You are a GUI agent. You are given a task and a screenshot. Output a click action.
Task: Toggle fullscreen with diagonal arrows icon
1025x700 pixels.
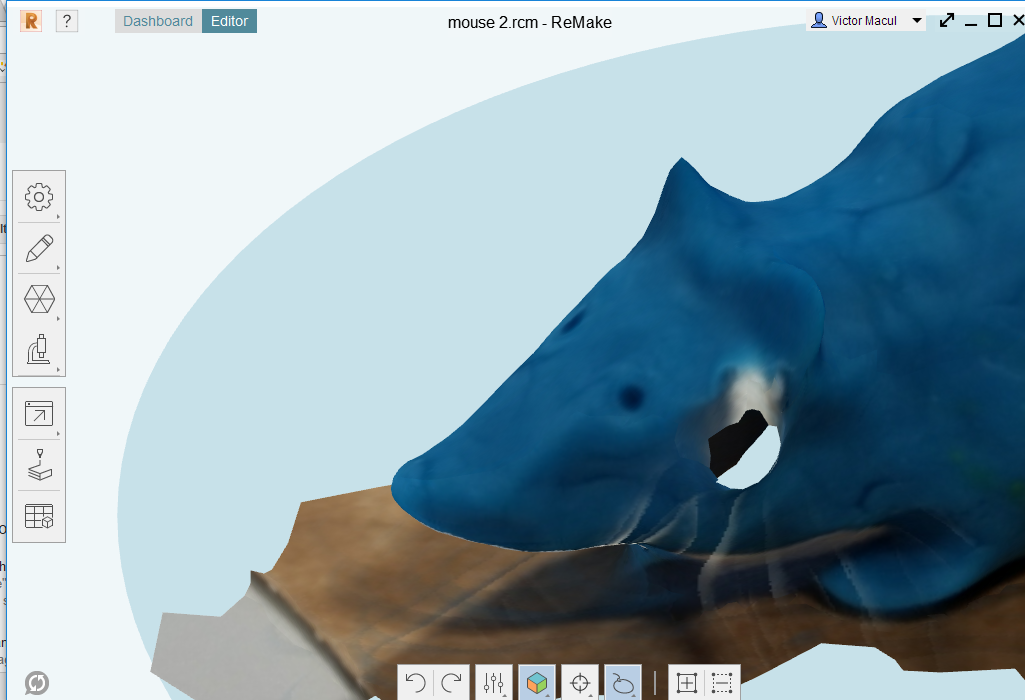pyautogui.click(x=947, y=21)
